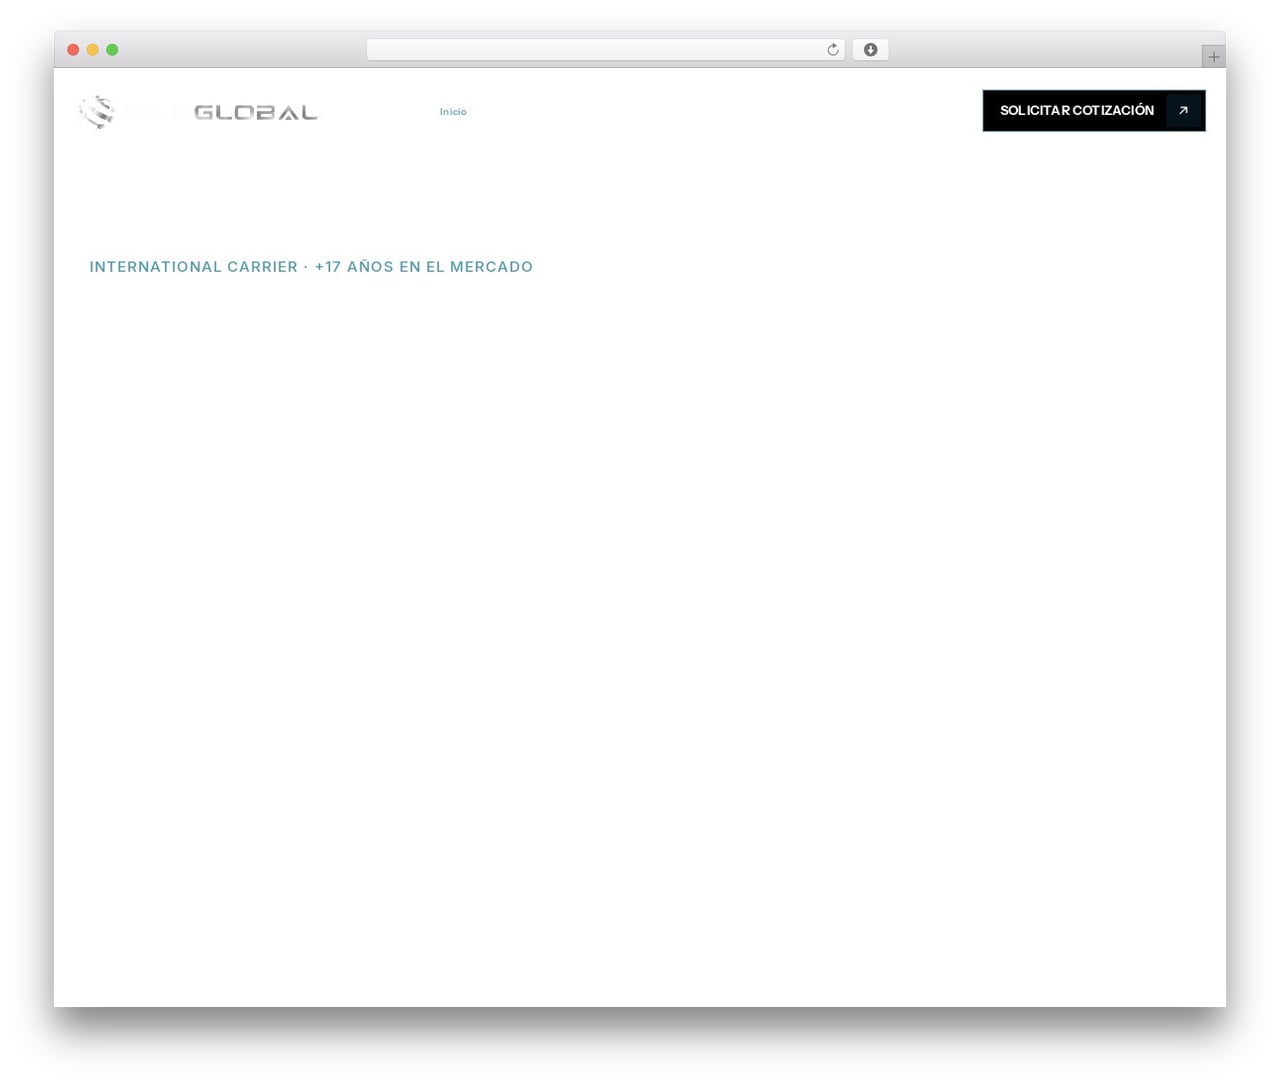Click the Global logo in header
Viewport: 1280px width, 1084px height.
tap(198, 112)
